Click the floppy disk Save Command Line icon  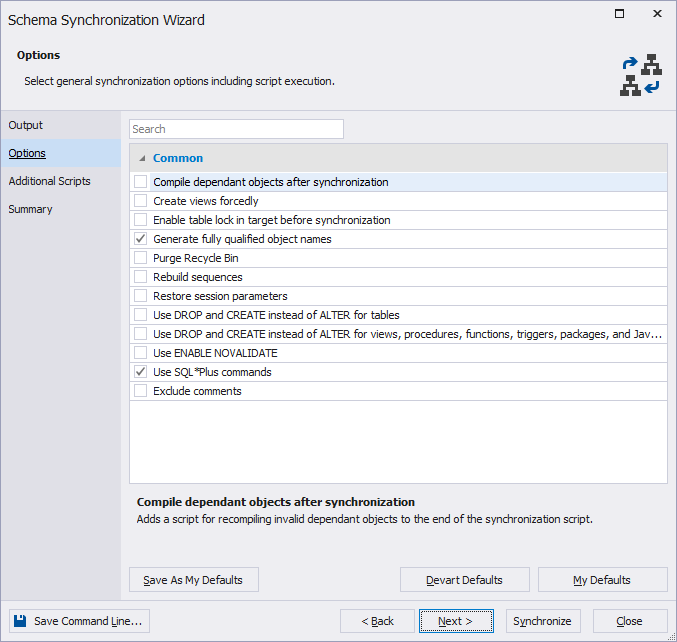click(20, 621)
